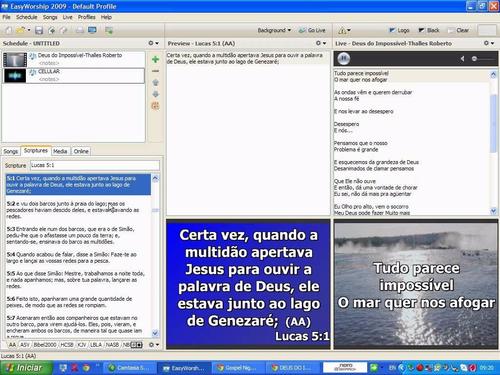Open the Live menu
Viewport: 500px width, 375px height.
68,17
